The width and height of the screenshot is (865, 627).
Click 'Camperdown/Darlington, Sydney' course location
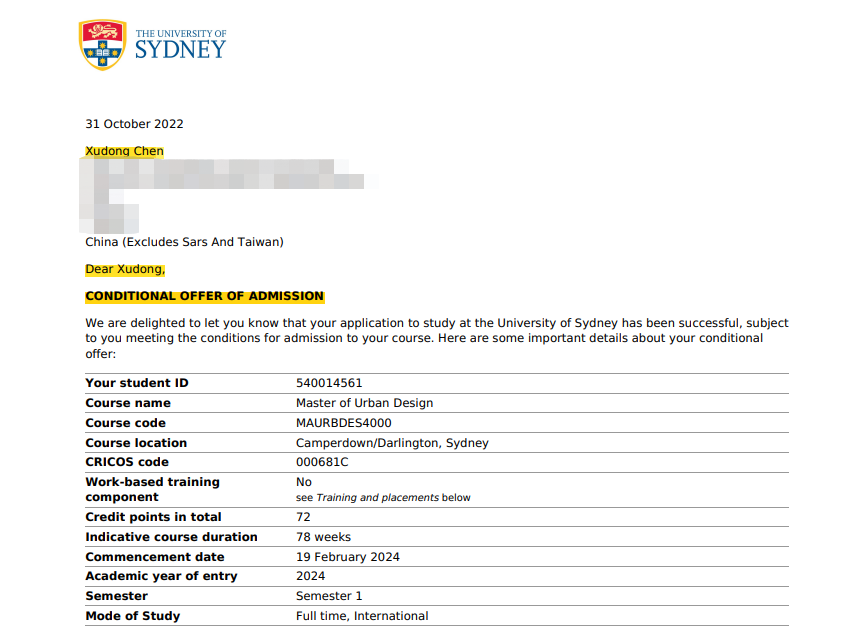pyautogui.click(x=392, y=443)
